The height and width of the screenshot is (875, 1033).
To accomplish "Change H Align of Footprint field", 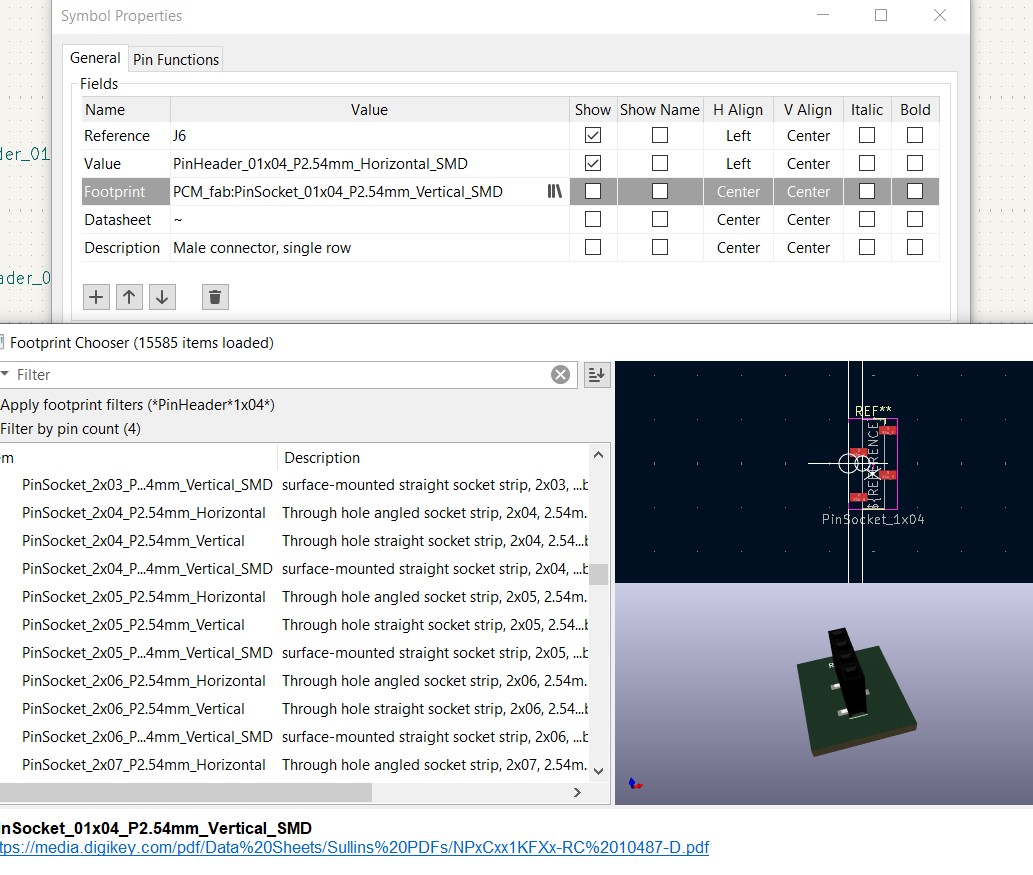I will pyautogui.click(x=738, y=192).
